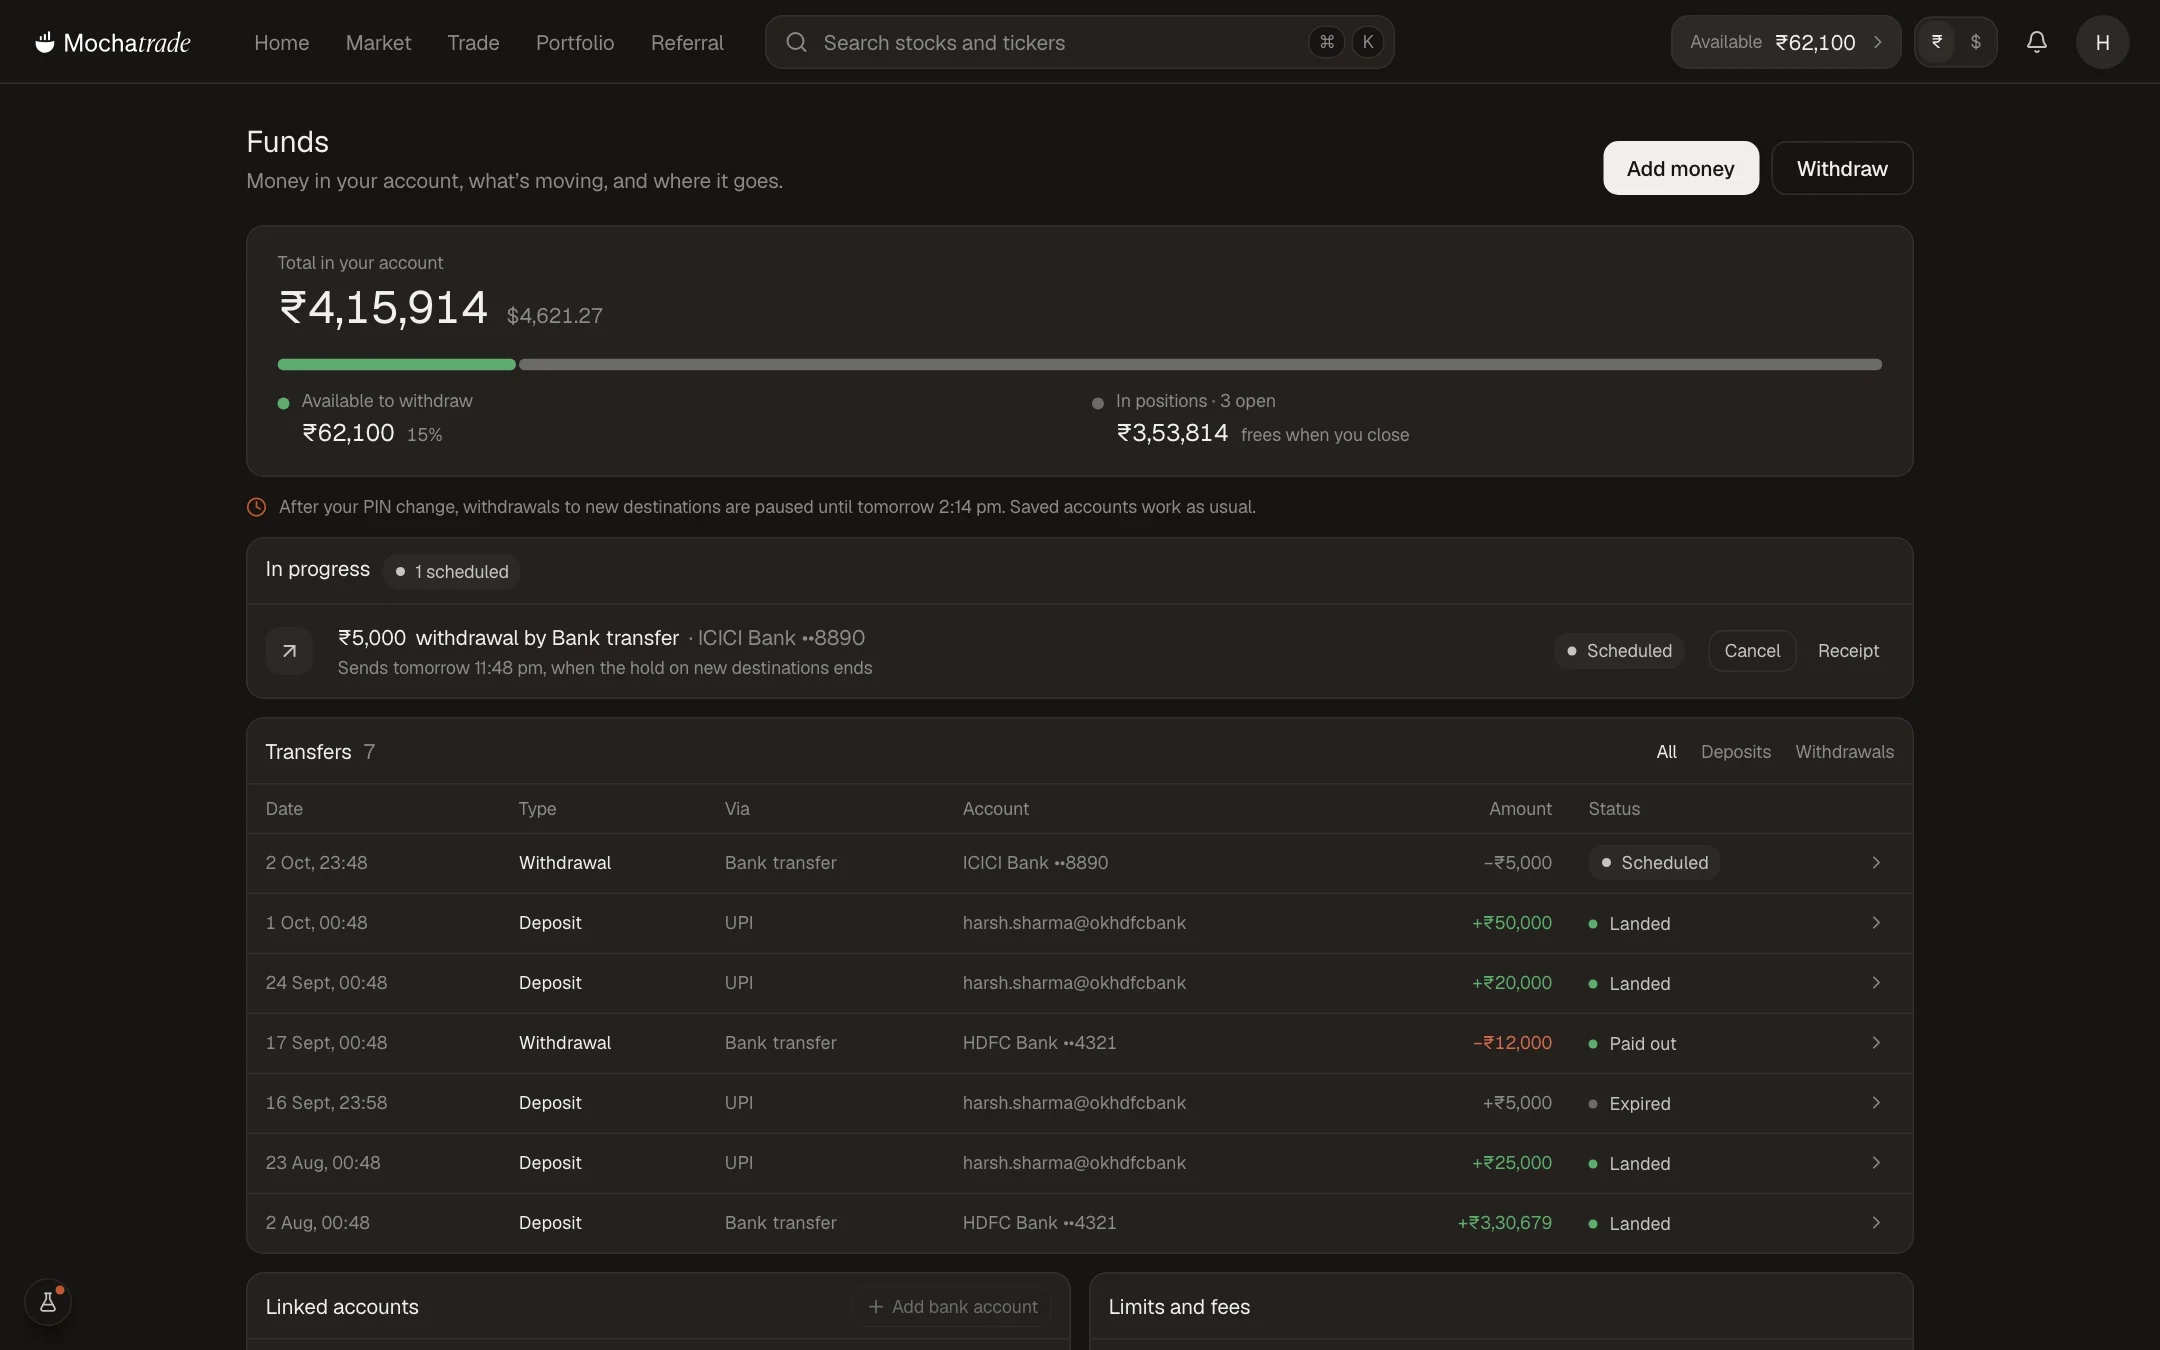Click amount −₹12,000

[1513, 1043]
